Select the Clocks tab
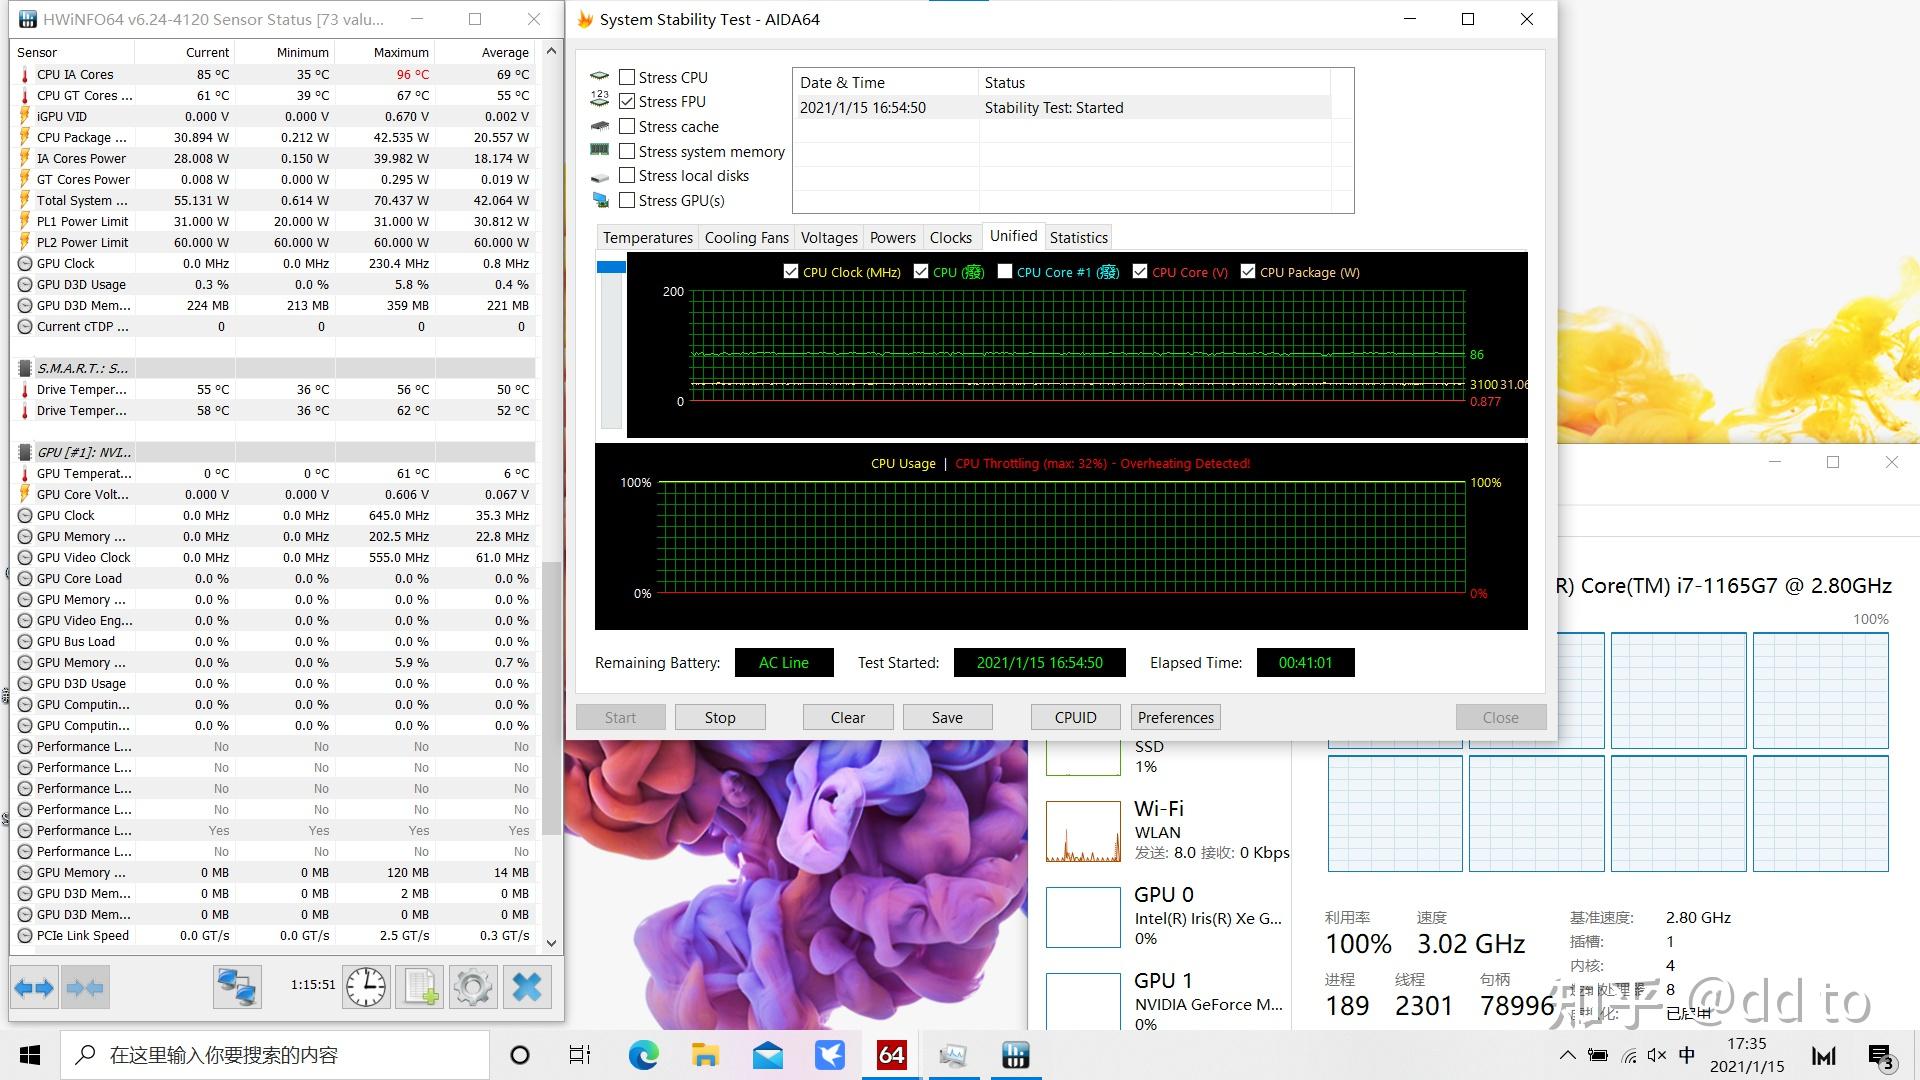Screen dimensions: 1920x1080 click(951, 237)
